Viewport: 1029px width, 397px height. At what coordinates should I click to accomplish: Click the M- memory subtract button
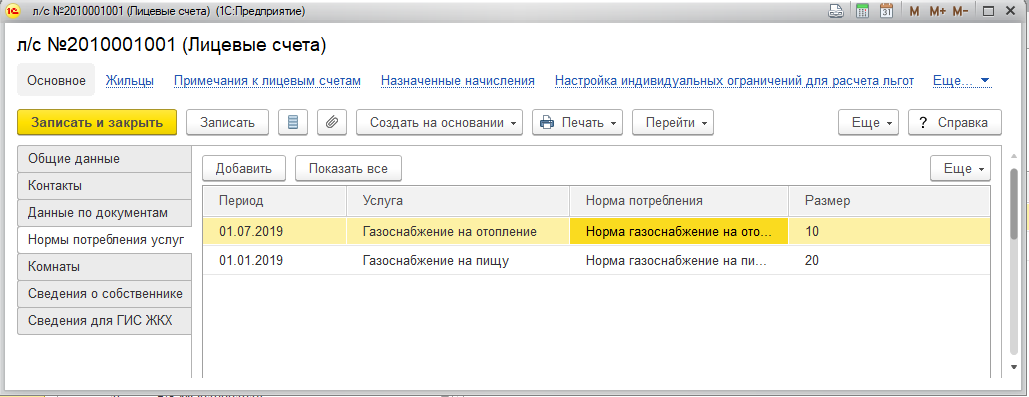(961, 11)
